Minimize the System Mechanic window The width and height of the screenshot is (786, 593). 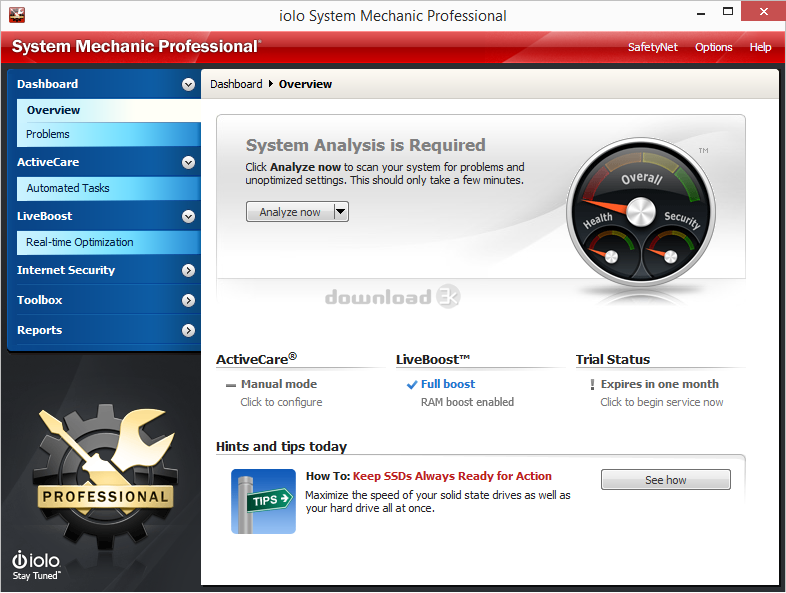click(x=701, y=12)
